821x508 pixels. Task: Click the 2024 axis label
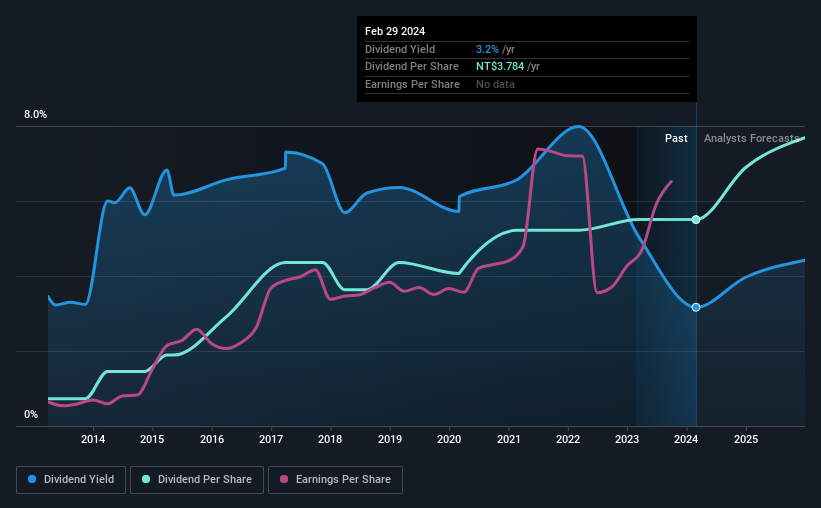[686, 439]
